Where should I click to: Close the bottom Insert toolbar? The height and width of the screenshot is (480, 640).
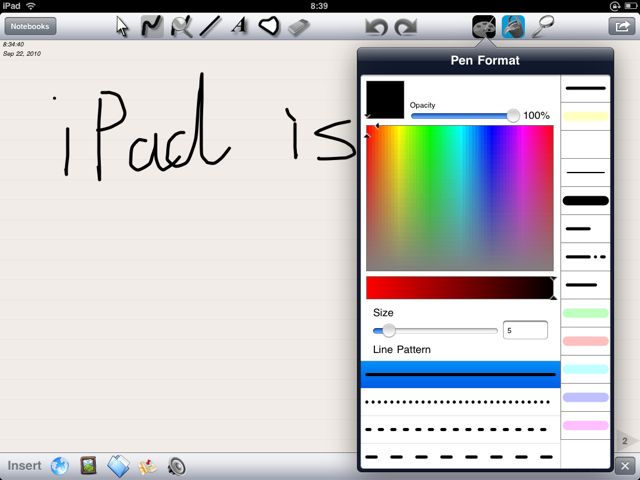coord(625,466)
